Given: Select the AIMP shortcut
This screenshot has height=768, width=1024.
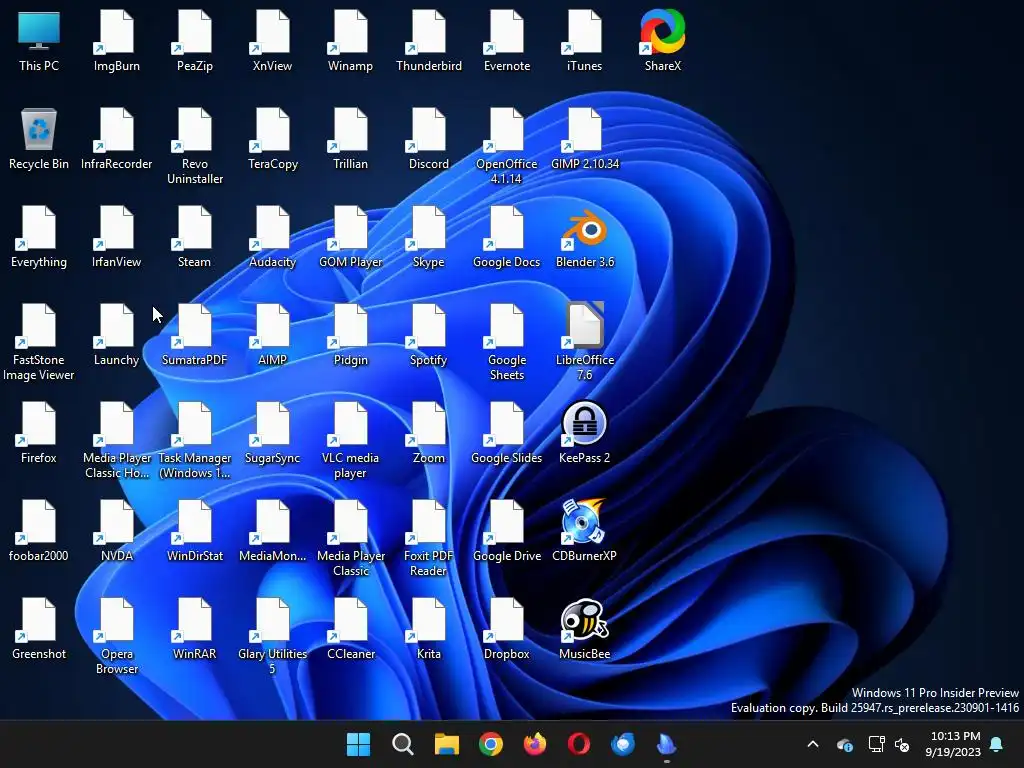Looking at the screenshot, I should (272, 334).
